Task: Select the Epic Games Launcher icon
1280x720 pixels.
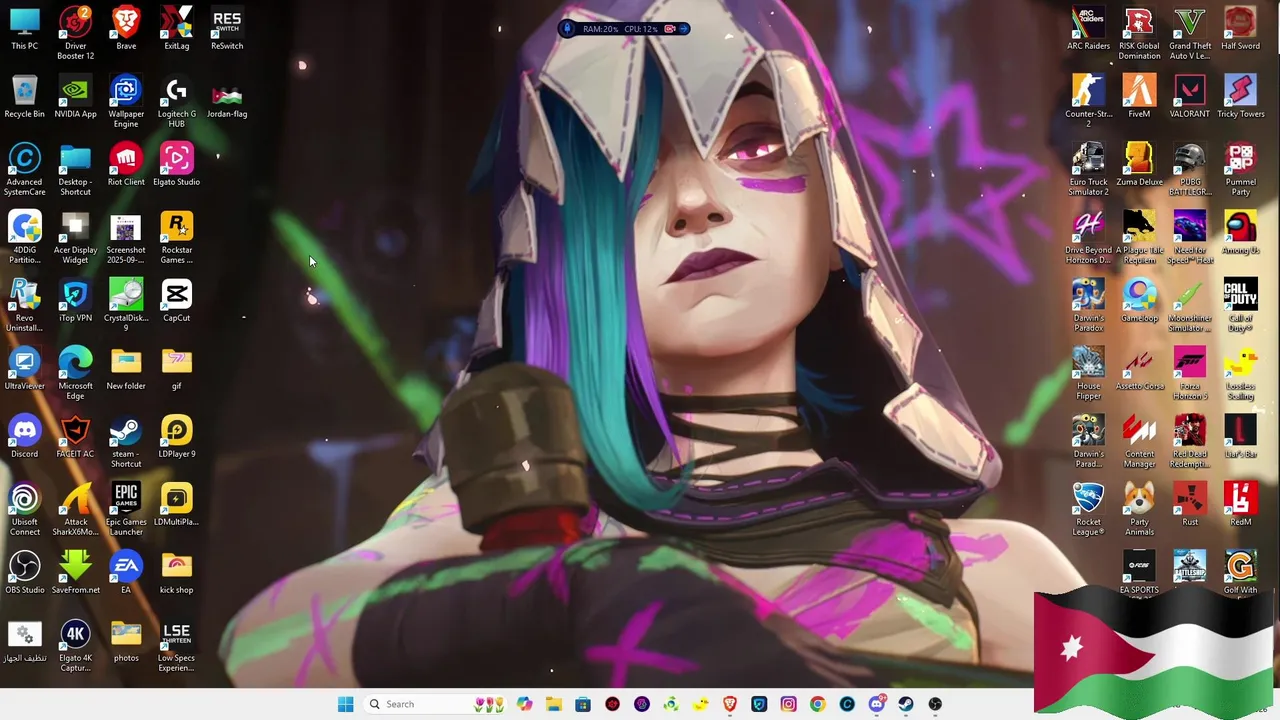Action: (x=126, y=509)
